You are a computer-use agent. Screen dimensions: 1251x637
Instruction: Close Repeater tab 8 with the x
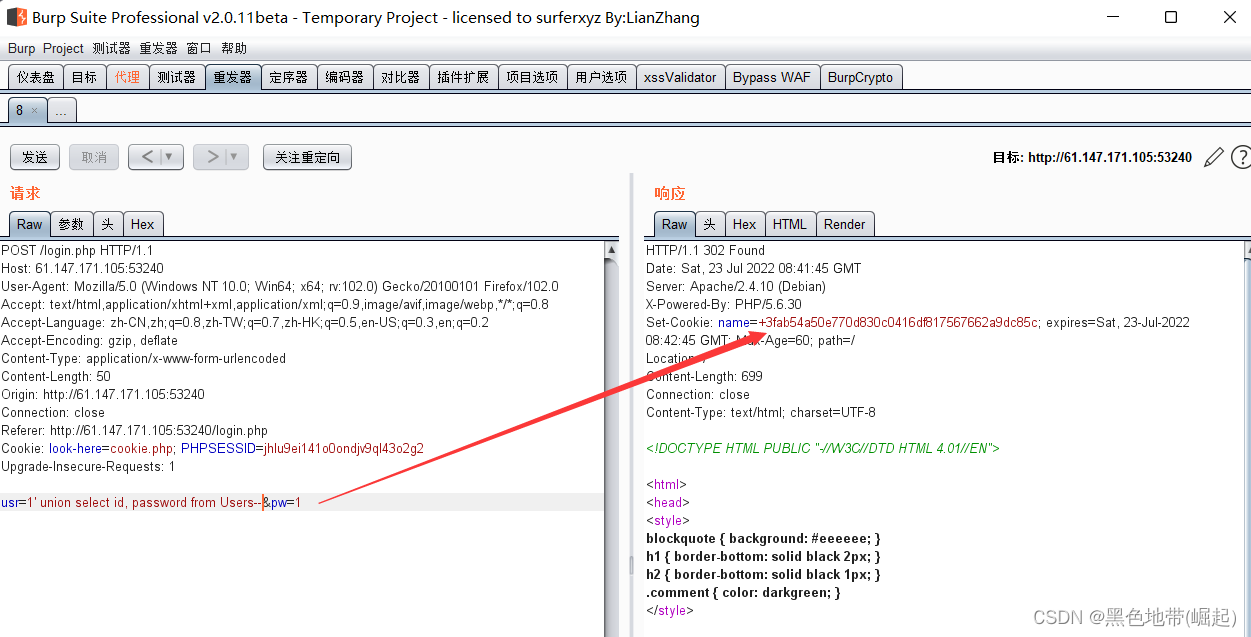tap(34, 110)
